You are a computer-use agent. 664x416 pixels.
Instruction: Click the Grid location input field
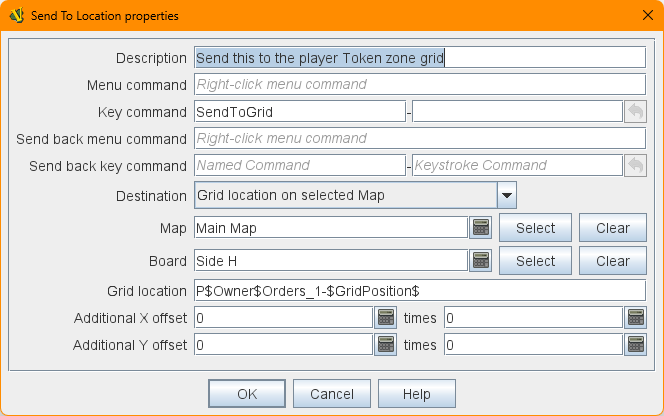[420, 291]
